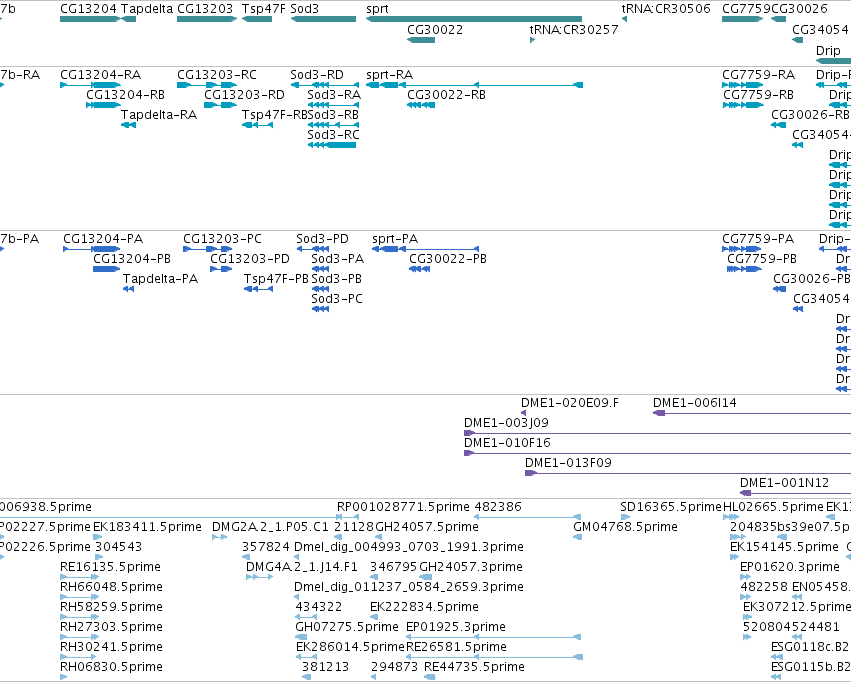This screenshot has height=682, width=851.
Task: Open the Drip gene label
Action: pyautogui.click(x=828, y=50)
